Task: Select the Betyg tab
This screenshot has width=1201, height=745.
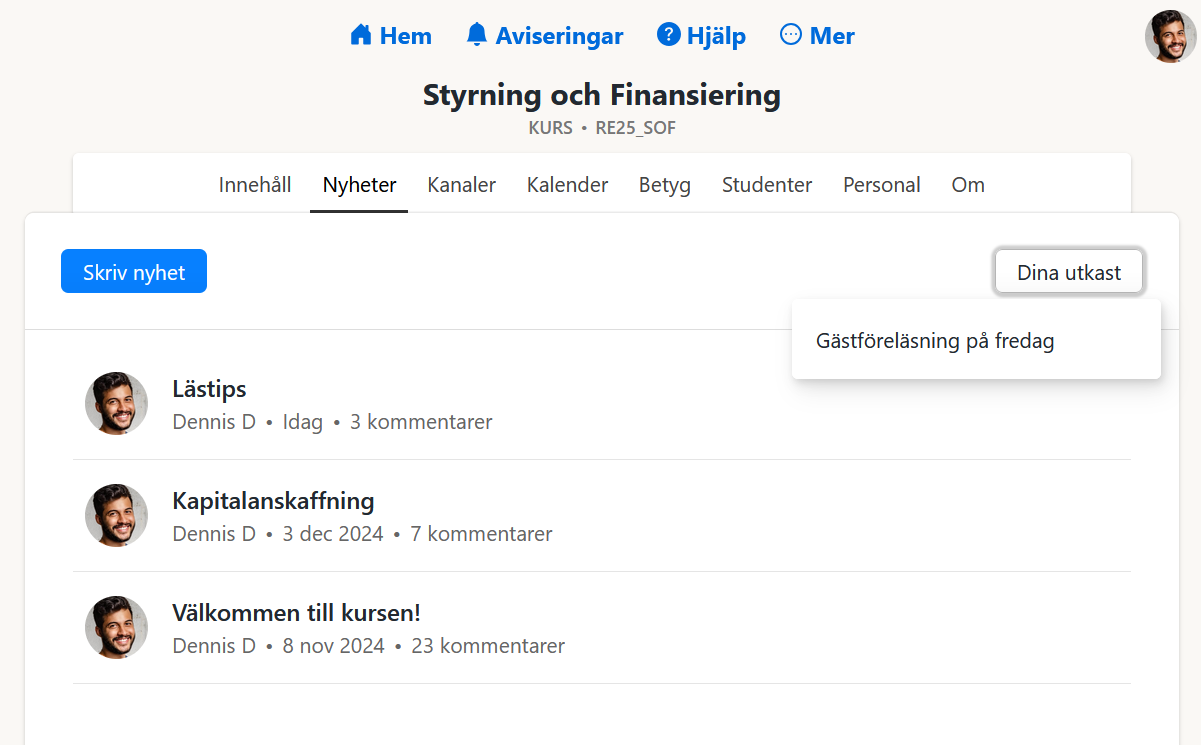Action: pyautogui.click(x=664, y=184)
